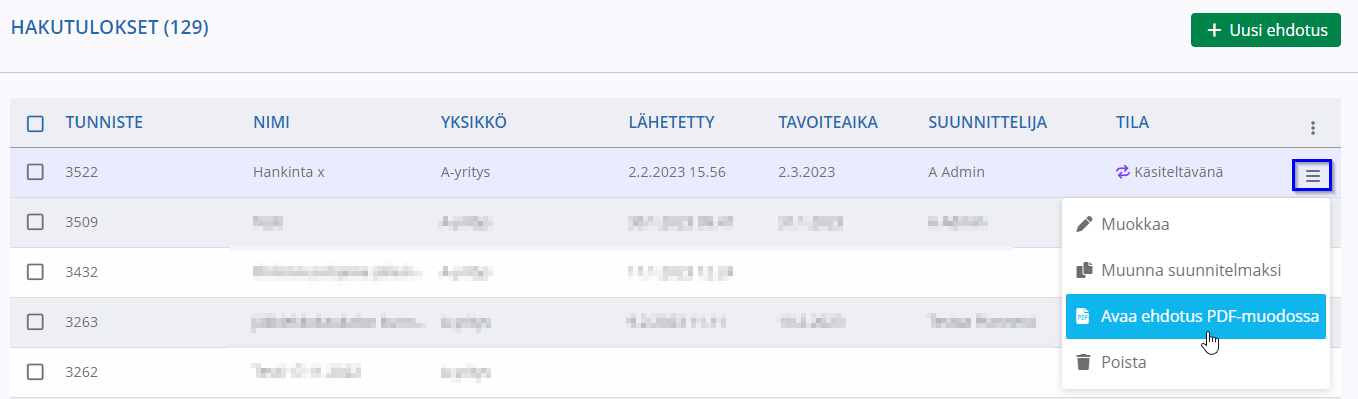Sort by the Tunniste column header
Image resolution: width=1358 pixels, height=399 pixels.
[x=104, y=123]
